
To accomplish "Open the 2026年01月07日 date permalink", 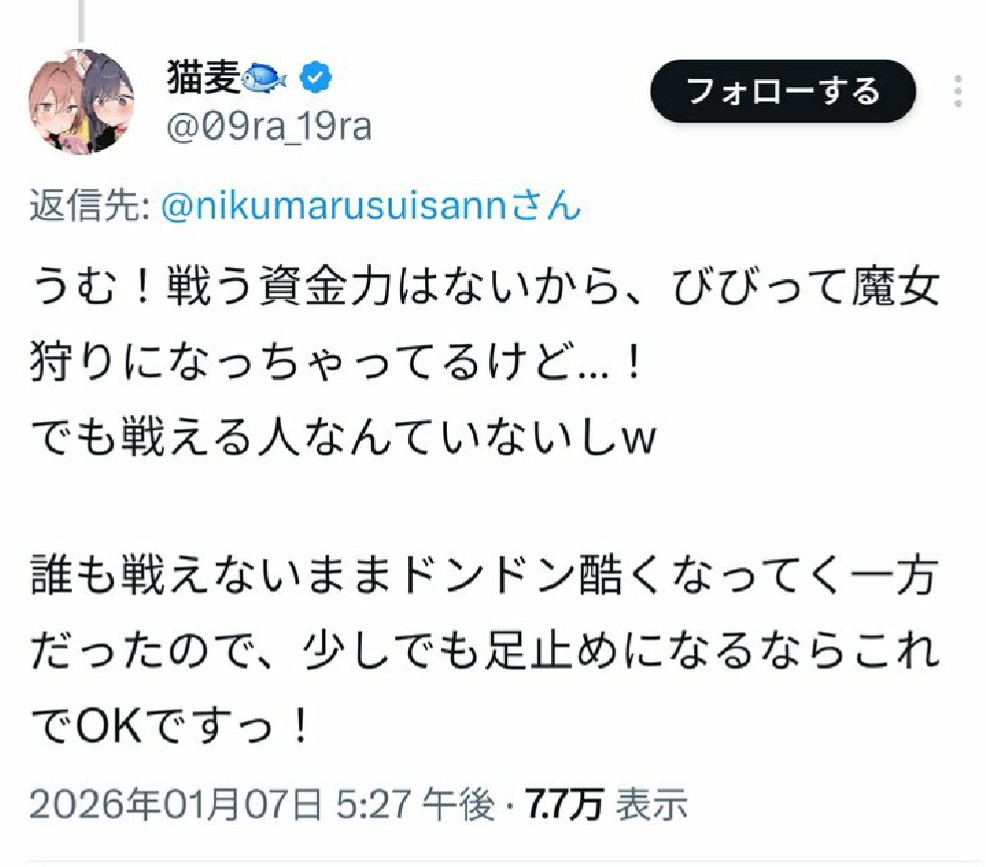I will coord(177,803).
